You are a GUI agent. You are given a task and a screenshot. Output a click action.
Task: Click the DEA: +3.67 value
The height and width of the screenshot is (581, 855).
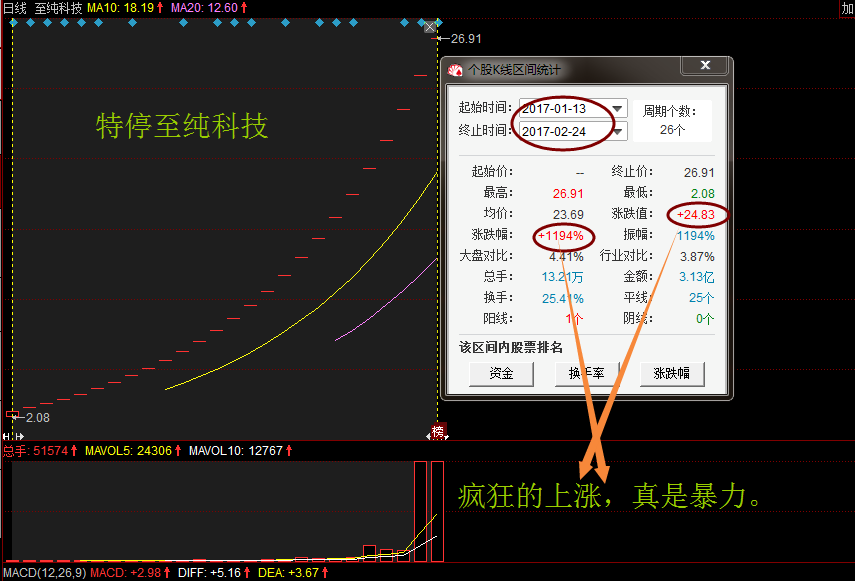point(293,573)
